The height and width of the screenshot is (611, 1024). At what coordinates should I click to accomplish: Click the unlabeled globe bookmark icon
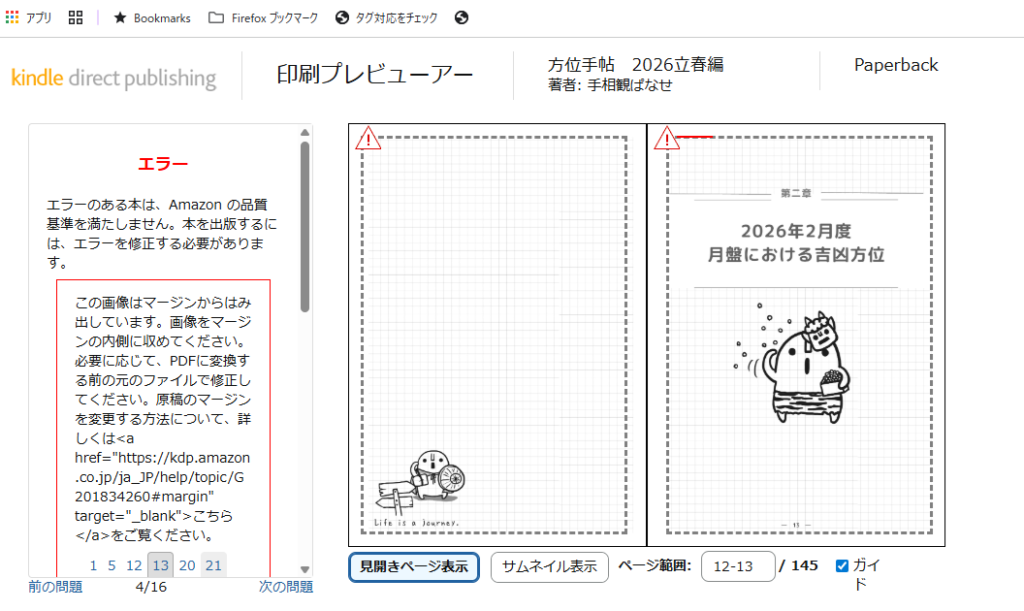click(461, 18)
